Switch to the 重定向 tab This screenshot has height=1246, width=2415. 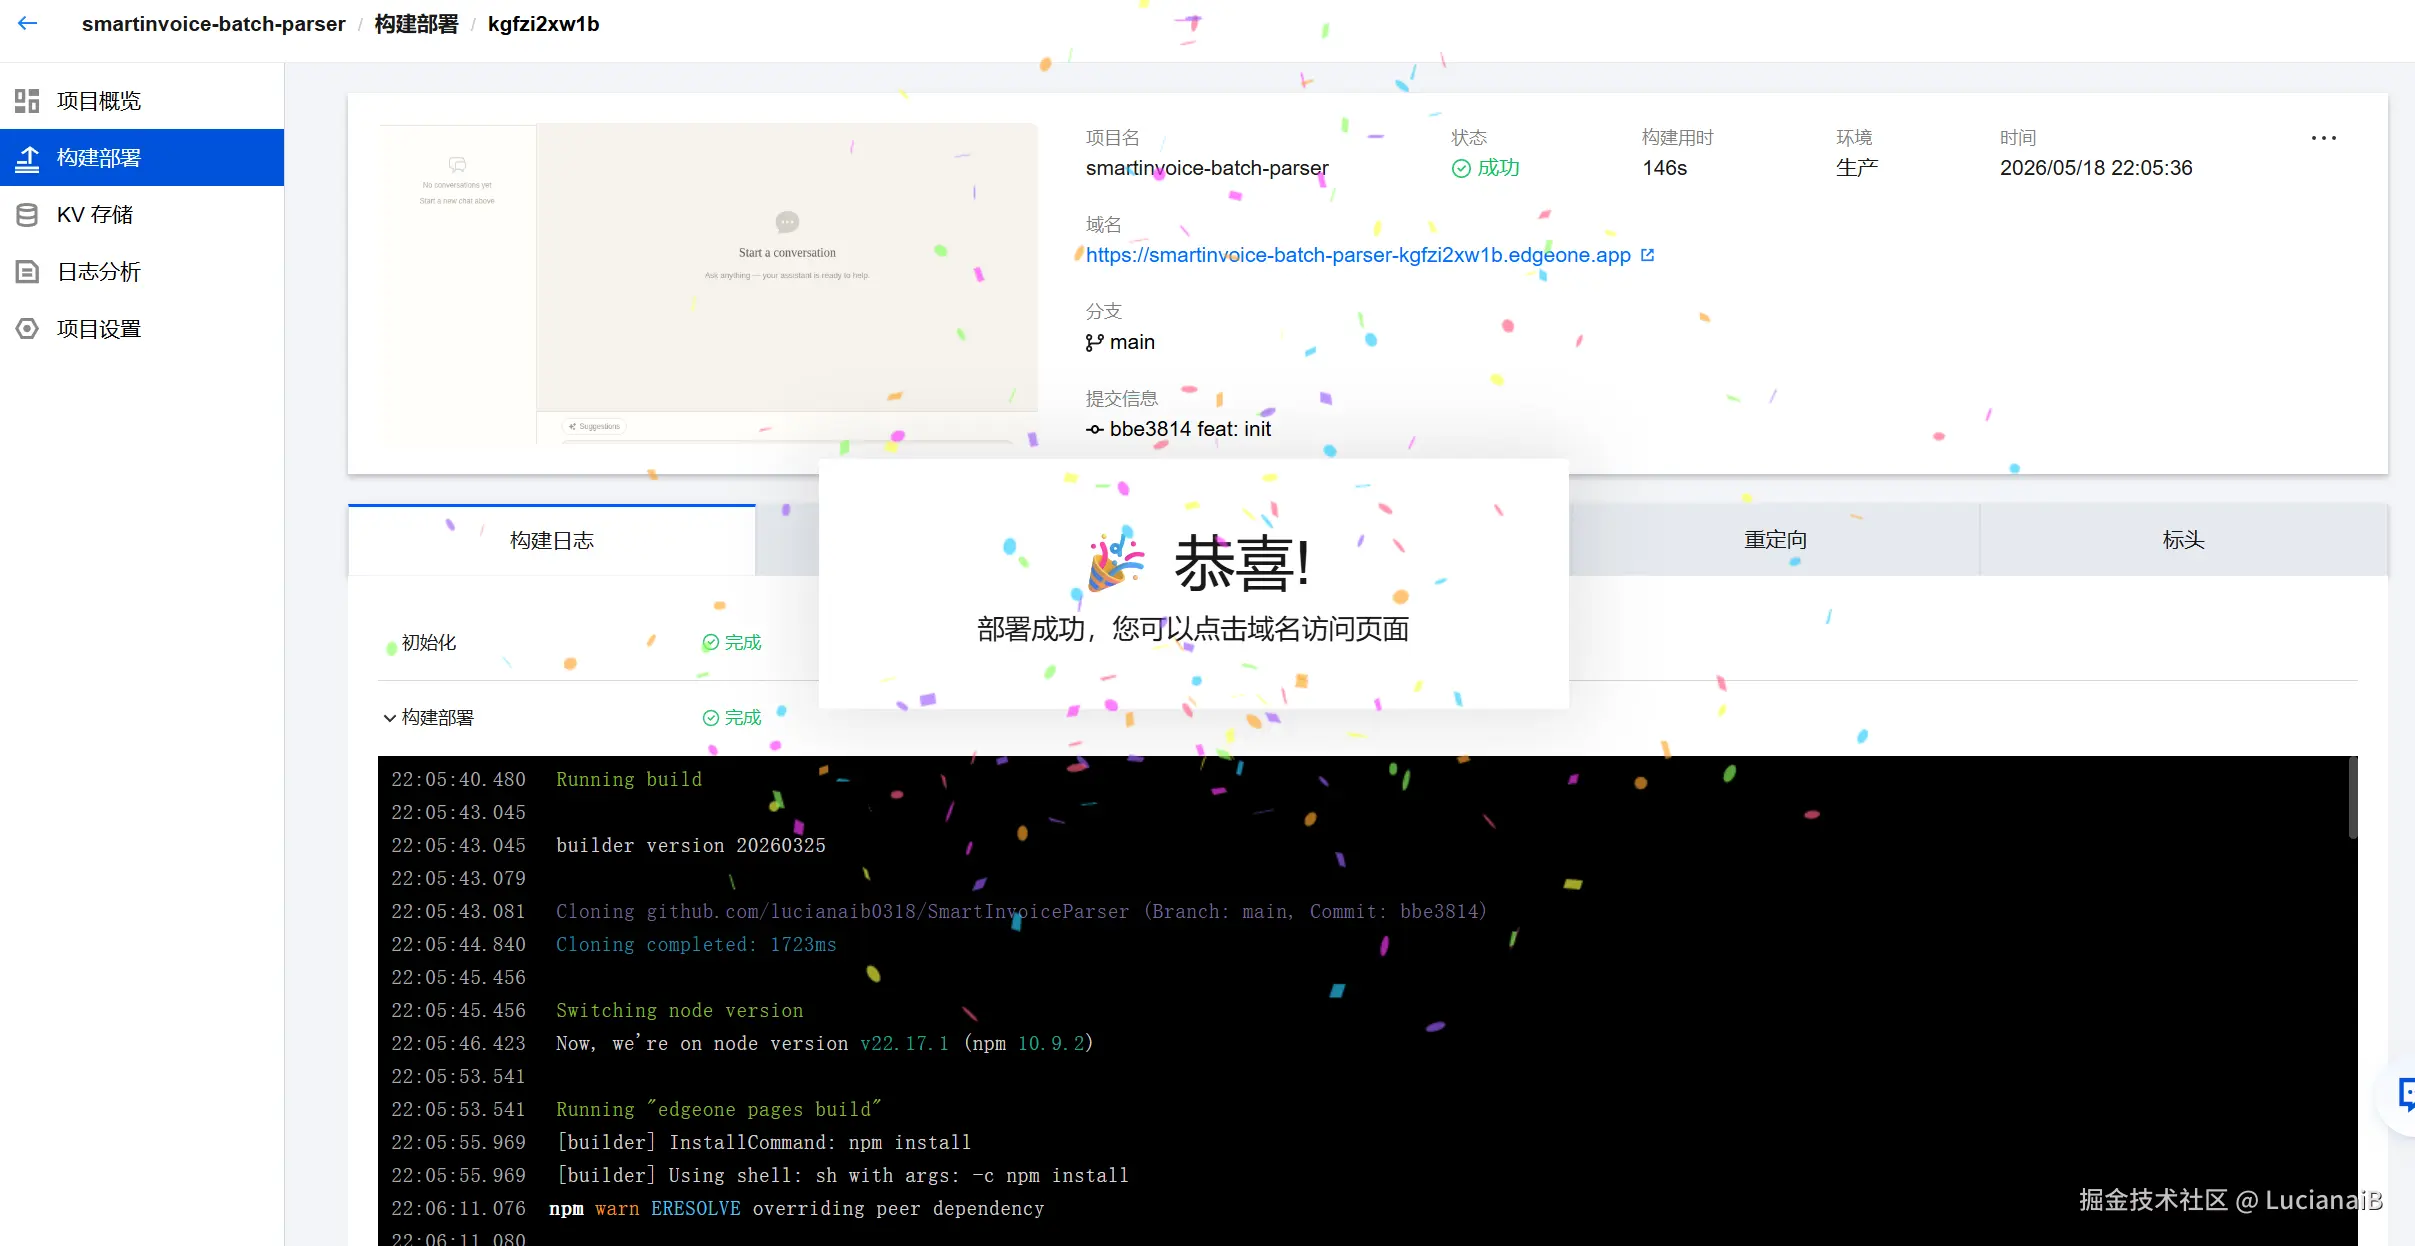click(1775, 540)
